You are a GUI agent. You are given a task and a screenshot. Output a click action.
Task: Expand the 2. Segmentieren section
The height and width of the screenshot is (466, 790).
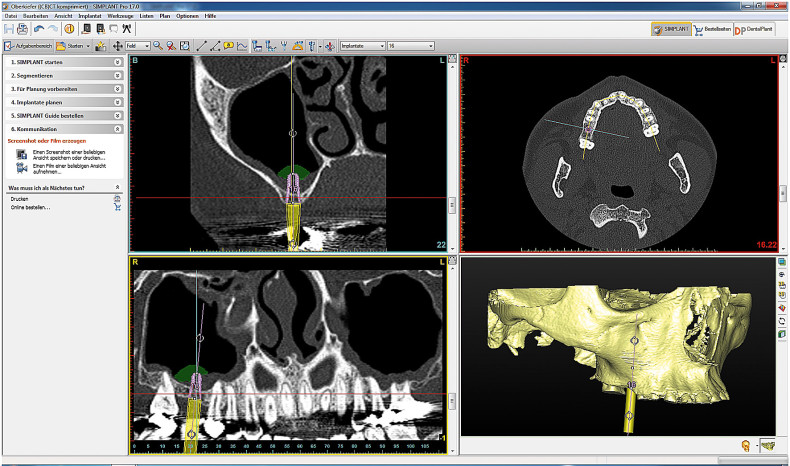pos(64,76)
